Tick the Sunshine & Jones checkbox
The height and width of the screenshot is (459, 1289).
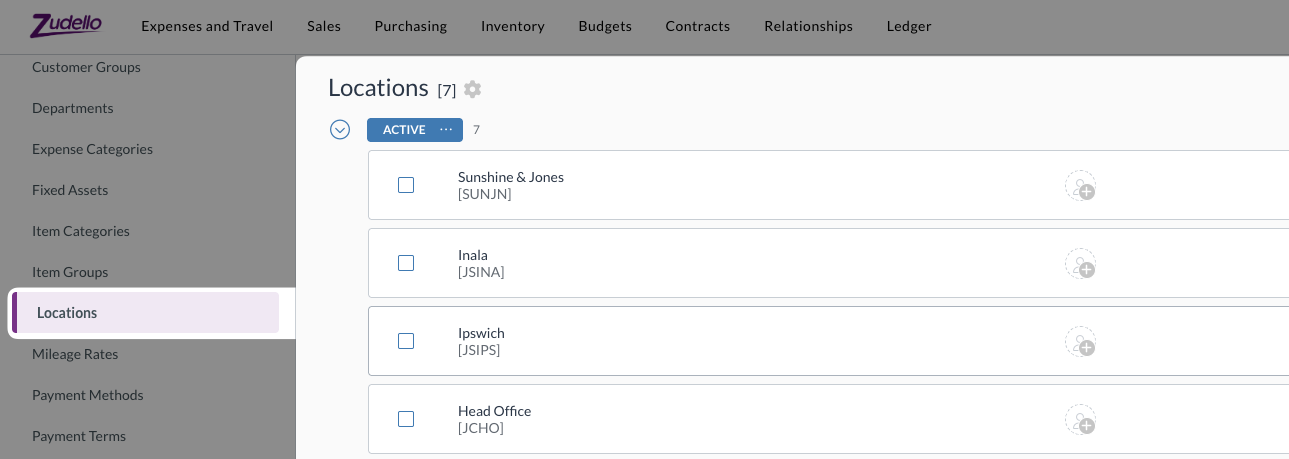click(406, 185)
